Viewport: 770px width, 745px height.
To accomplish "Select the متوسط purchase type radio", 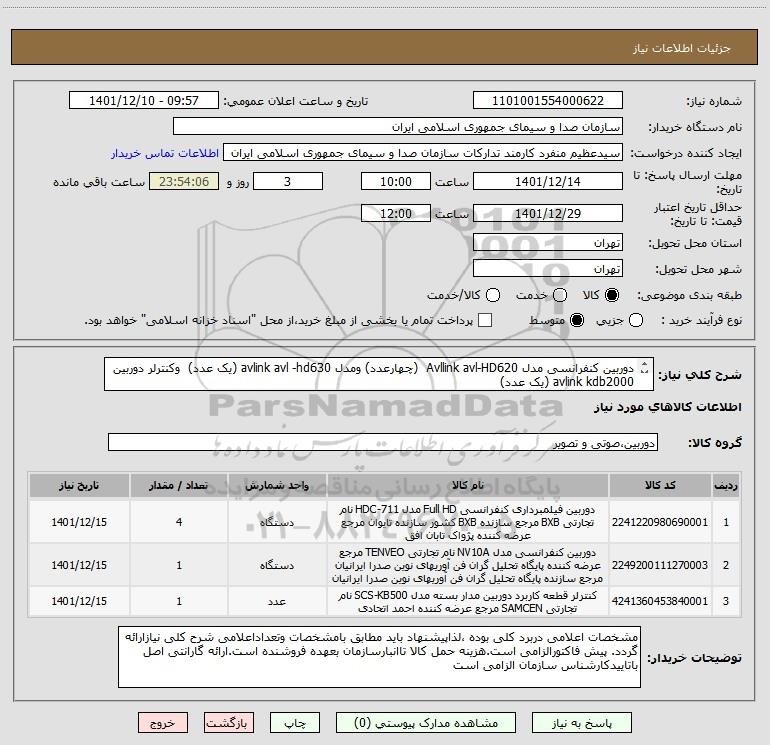I will 577,321.
